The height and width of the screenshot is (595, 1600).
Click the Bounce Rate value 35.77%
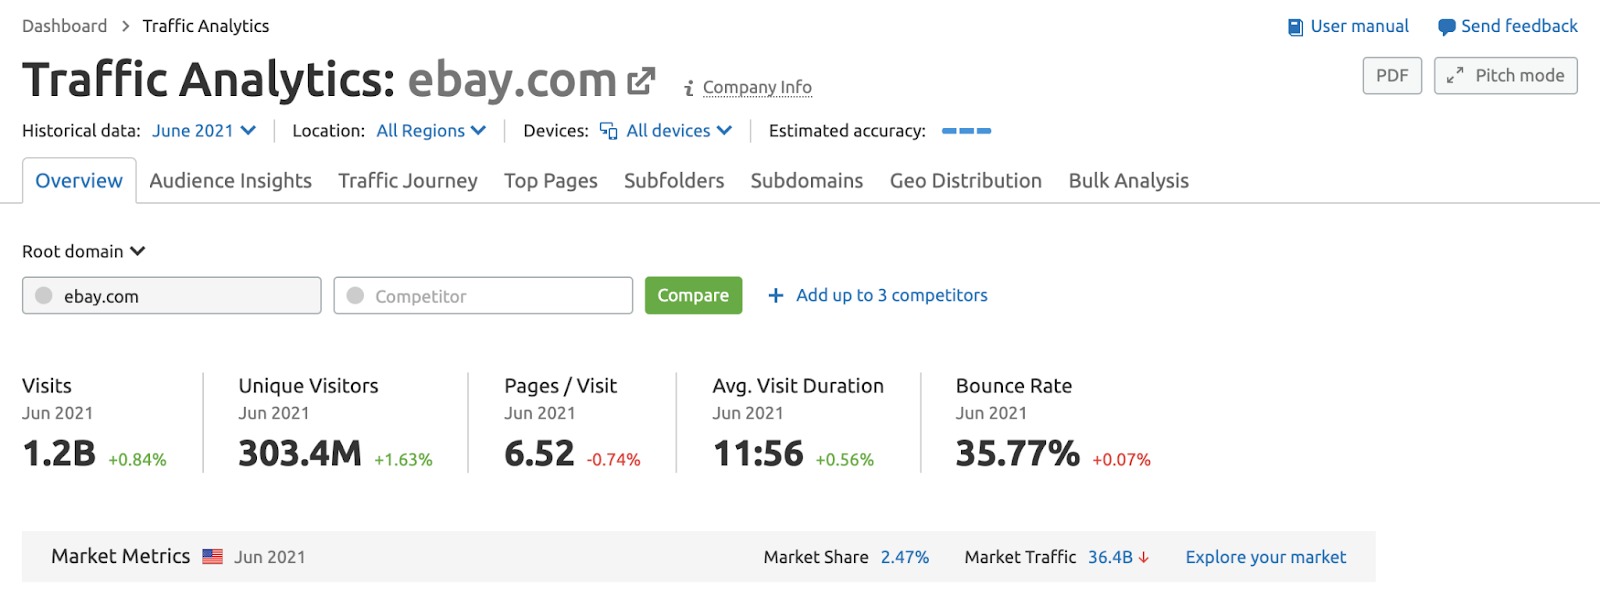tap(1017, 454)
